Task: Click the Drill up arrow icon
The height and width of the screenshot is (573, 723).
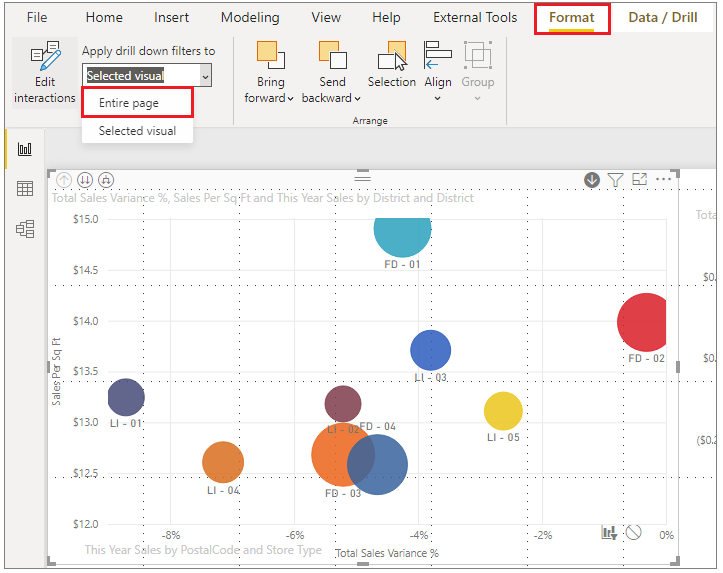Action: click(x=64, y=180)
